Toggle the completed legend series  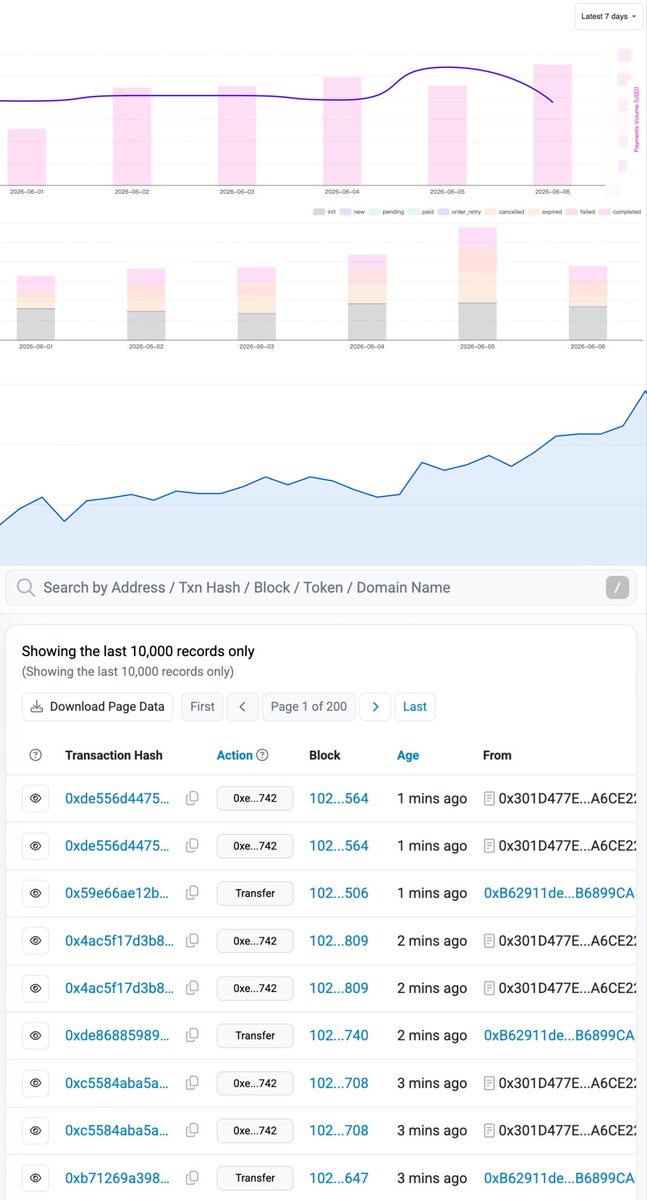coord(620,212)
